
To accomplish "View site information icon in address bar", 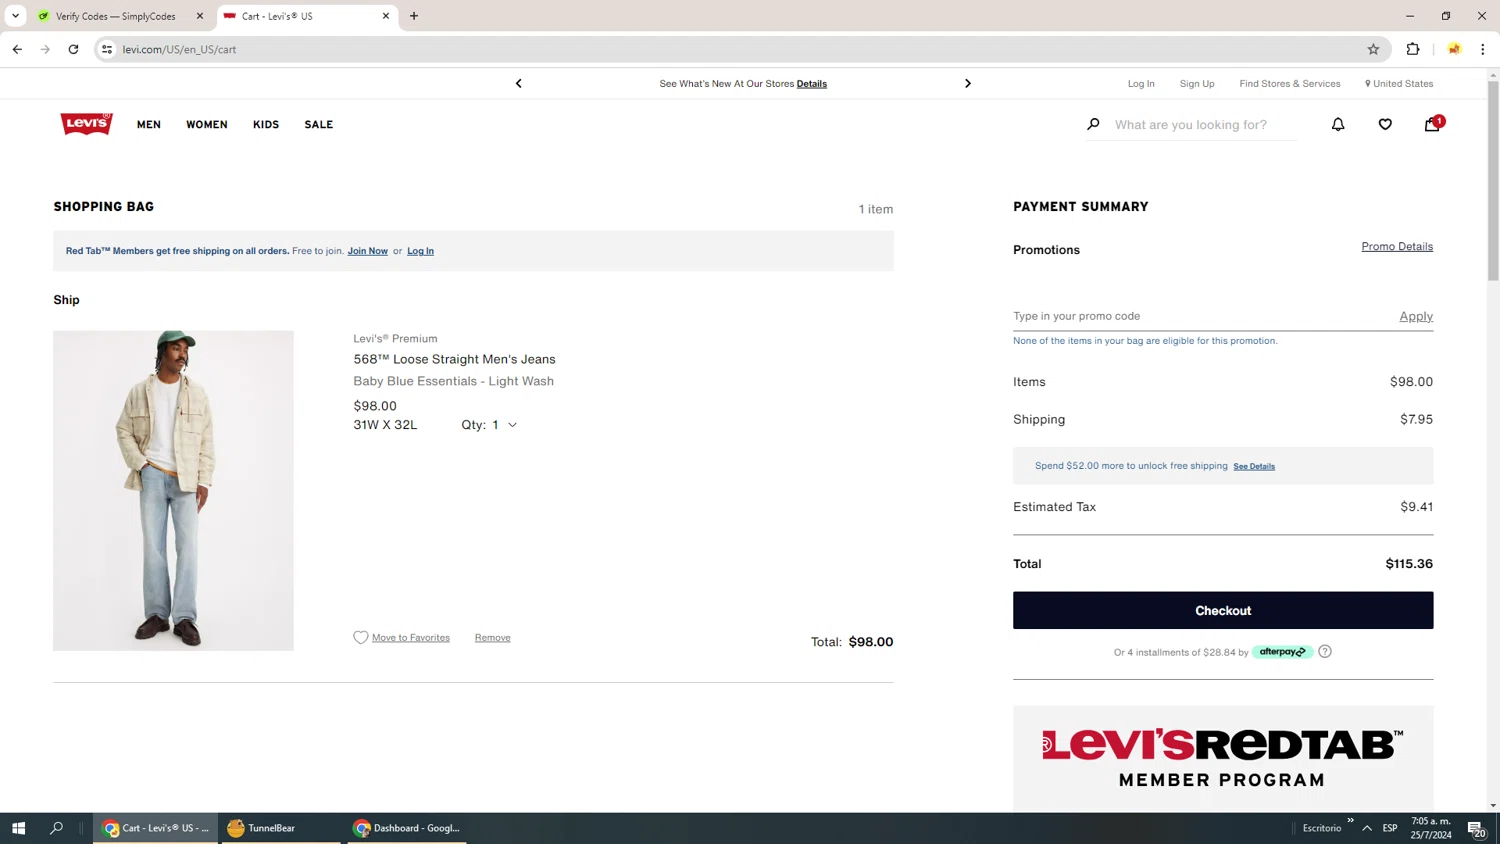I will tap(107, 49).
